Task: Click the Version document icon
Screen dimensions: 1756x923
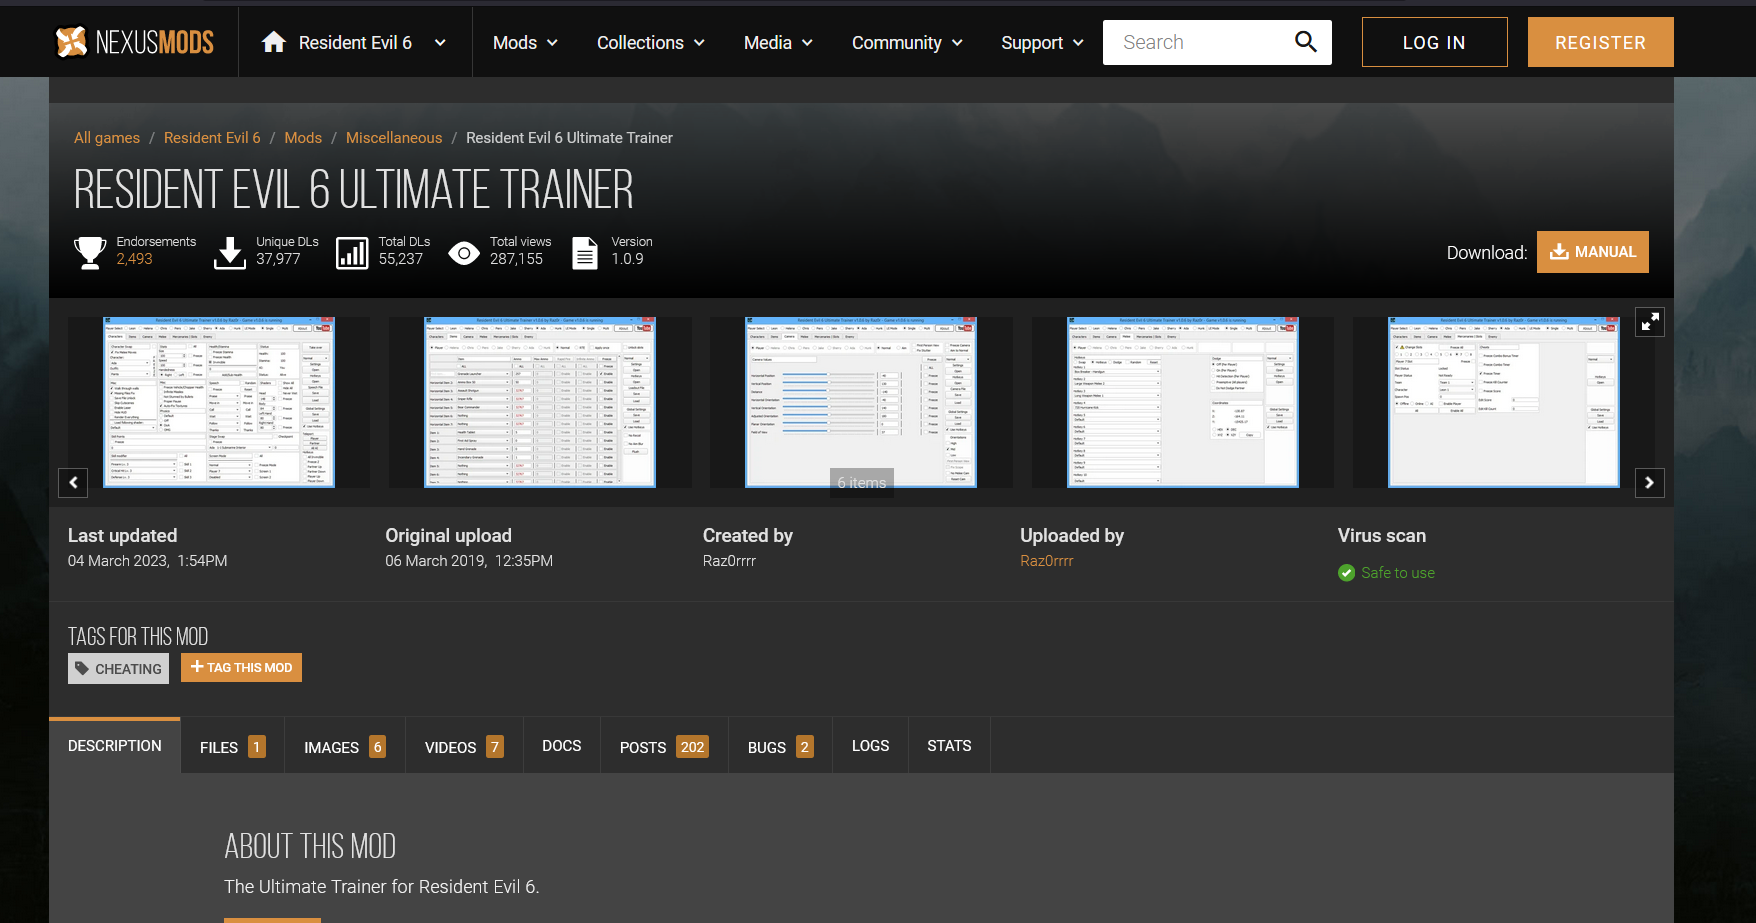Action: tap(585, 253)
